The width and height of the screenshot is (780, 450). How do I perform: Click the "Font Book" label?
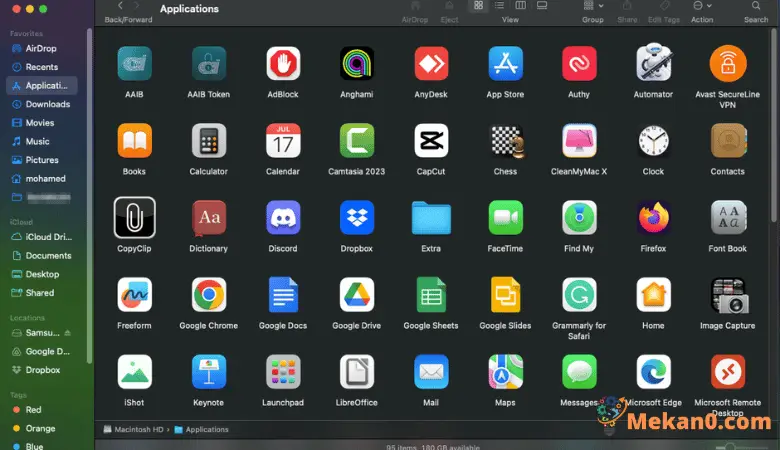[x=728, y=249]
